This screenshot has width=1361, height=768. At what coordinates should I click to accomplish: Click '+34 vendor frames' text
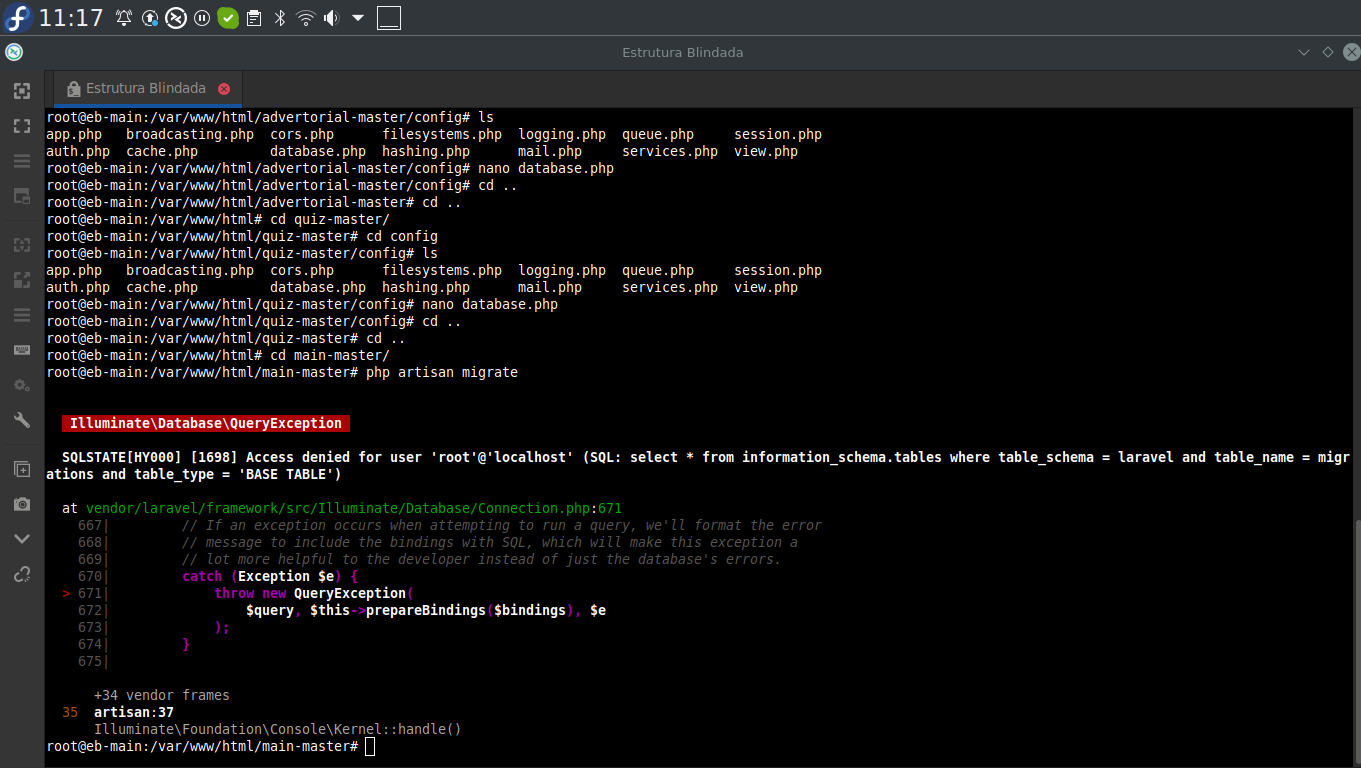point(162,695)
